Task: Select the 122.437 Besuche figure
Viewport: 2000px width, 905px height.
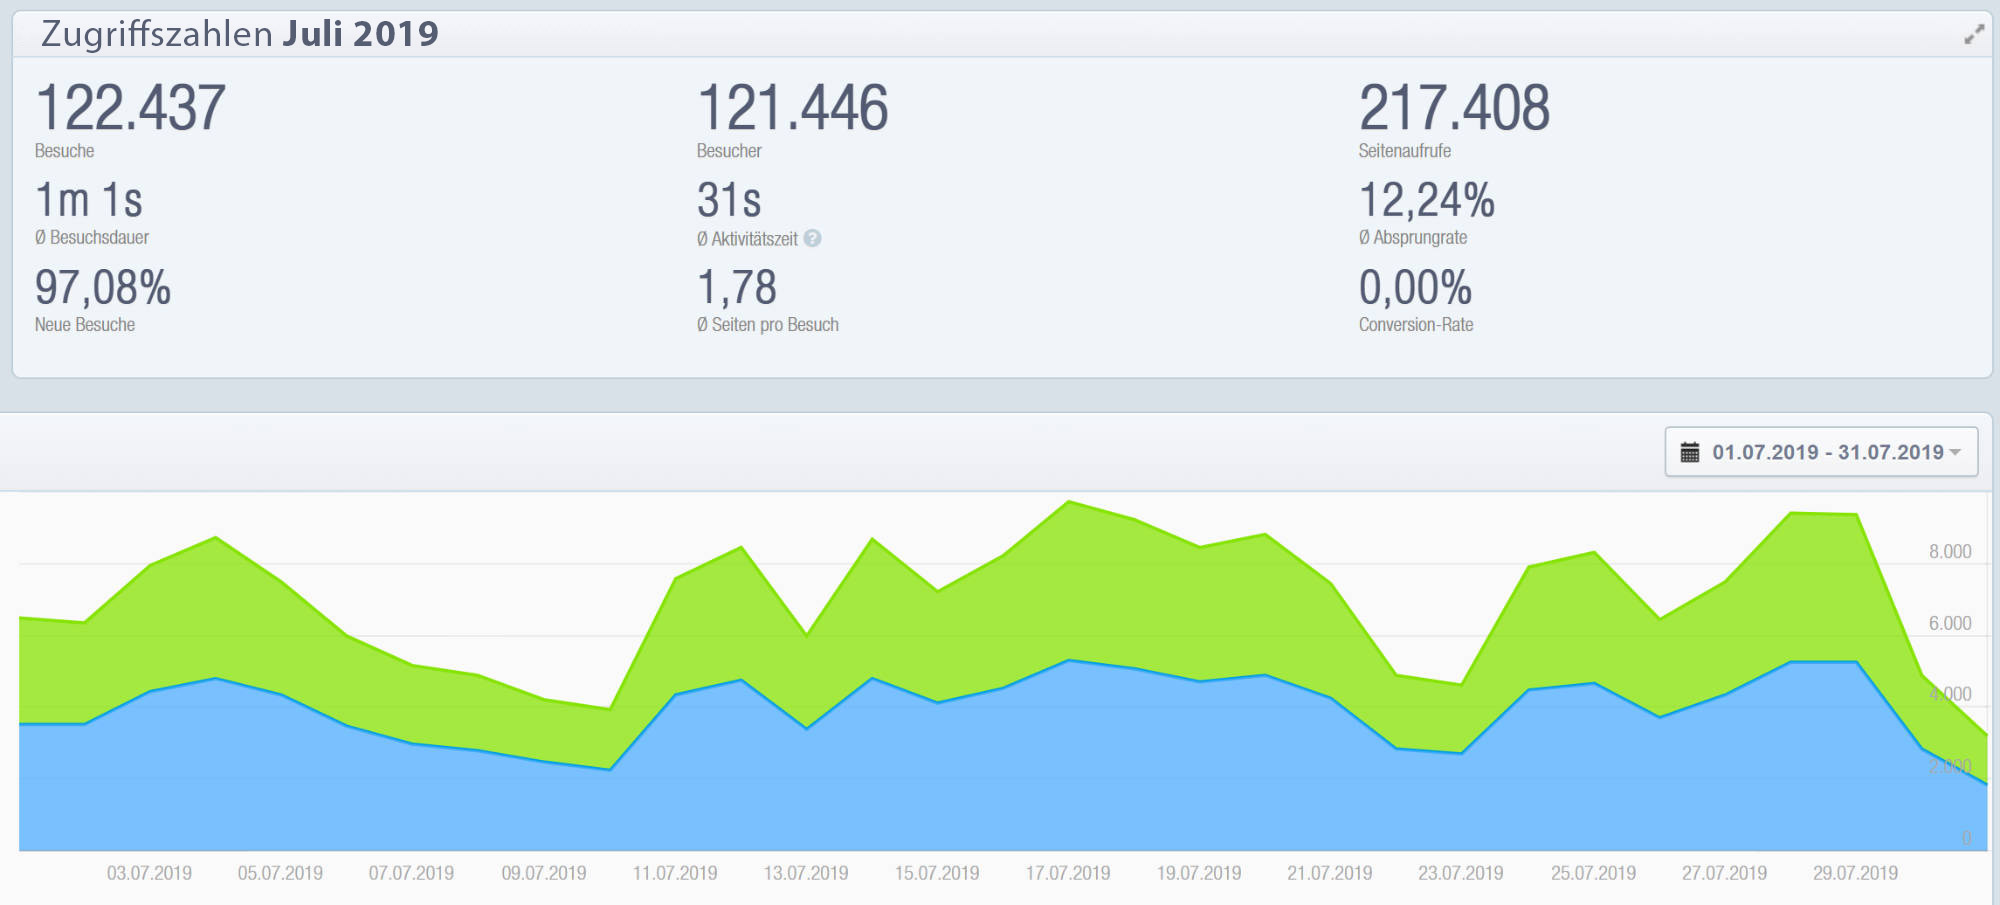Action: (x=130, y=108)
